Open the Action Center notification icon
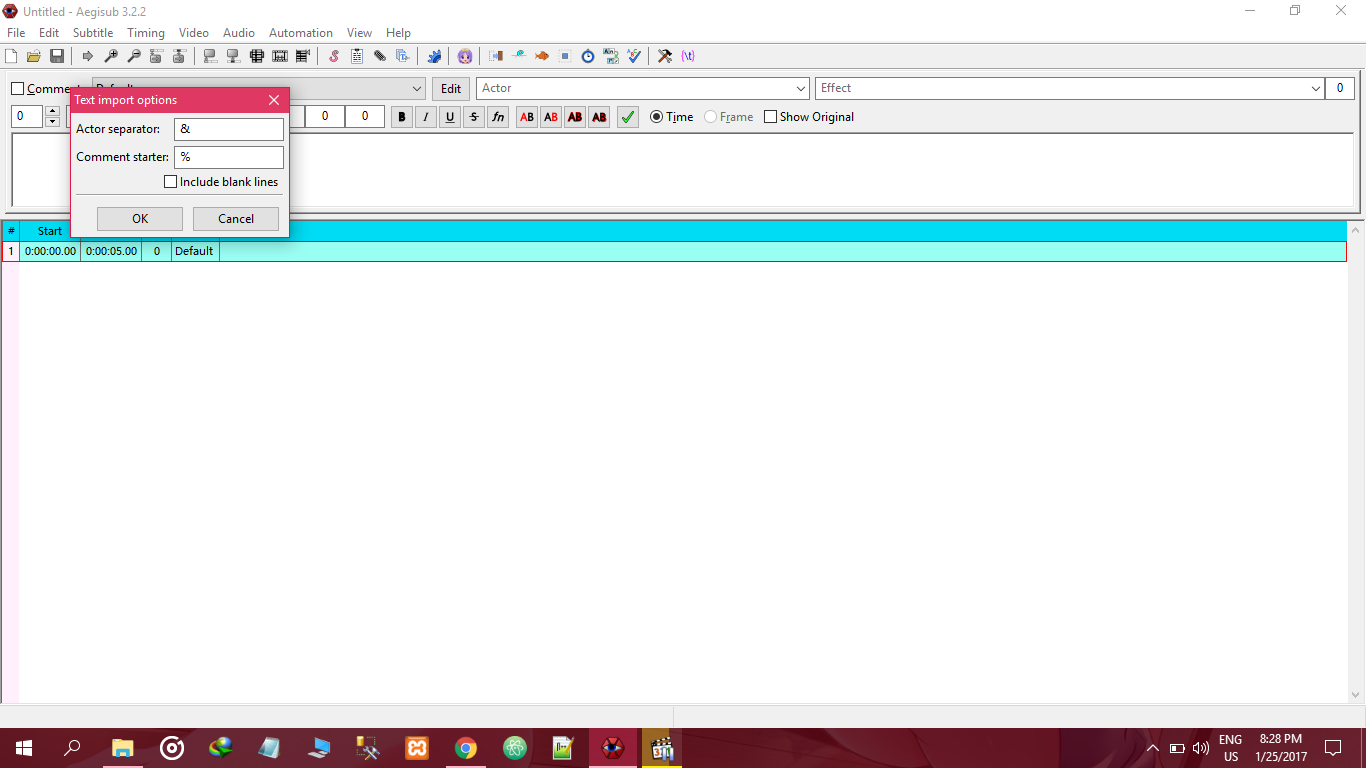This screenshot has width=1366, height=768. pyautogui.click(x=1333, y=748)
